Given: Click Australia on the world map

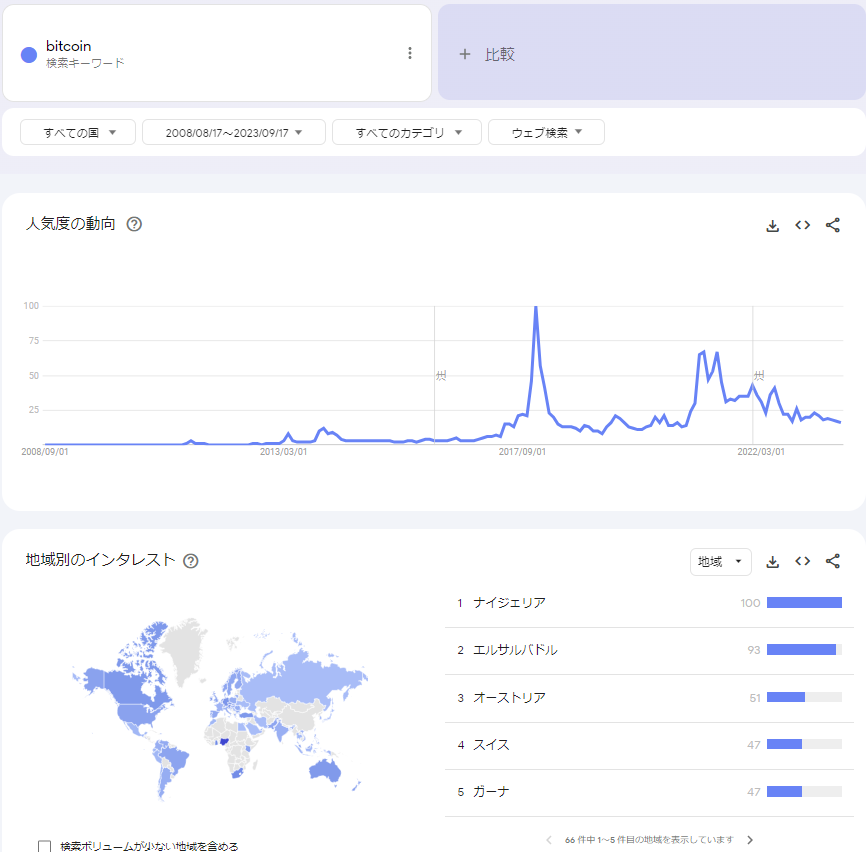Looking at the screenshot, I should [324, 769].
